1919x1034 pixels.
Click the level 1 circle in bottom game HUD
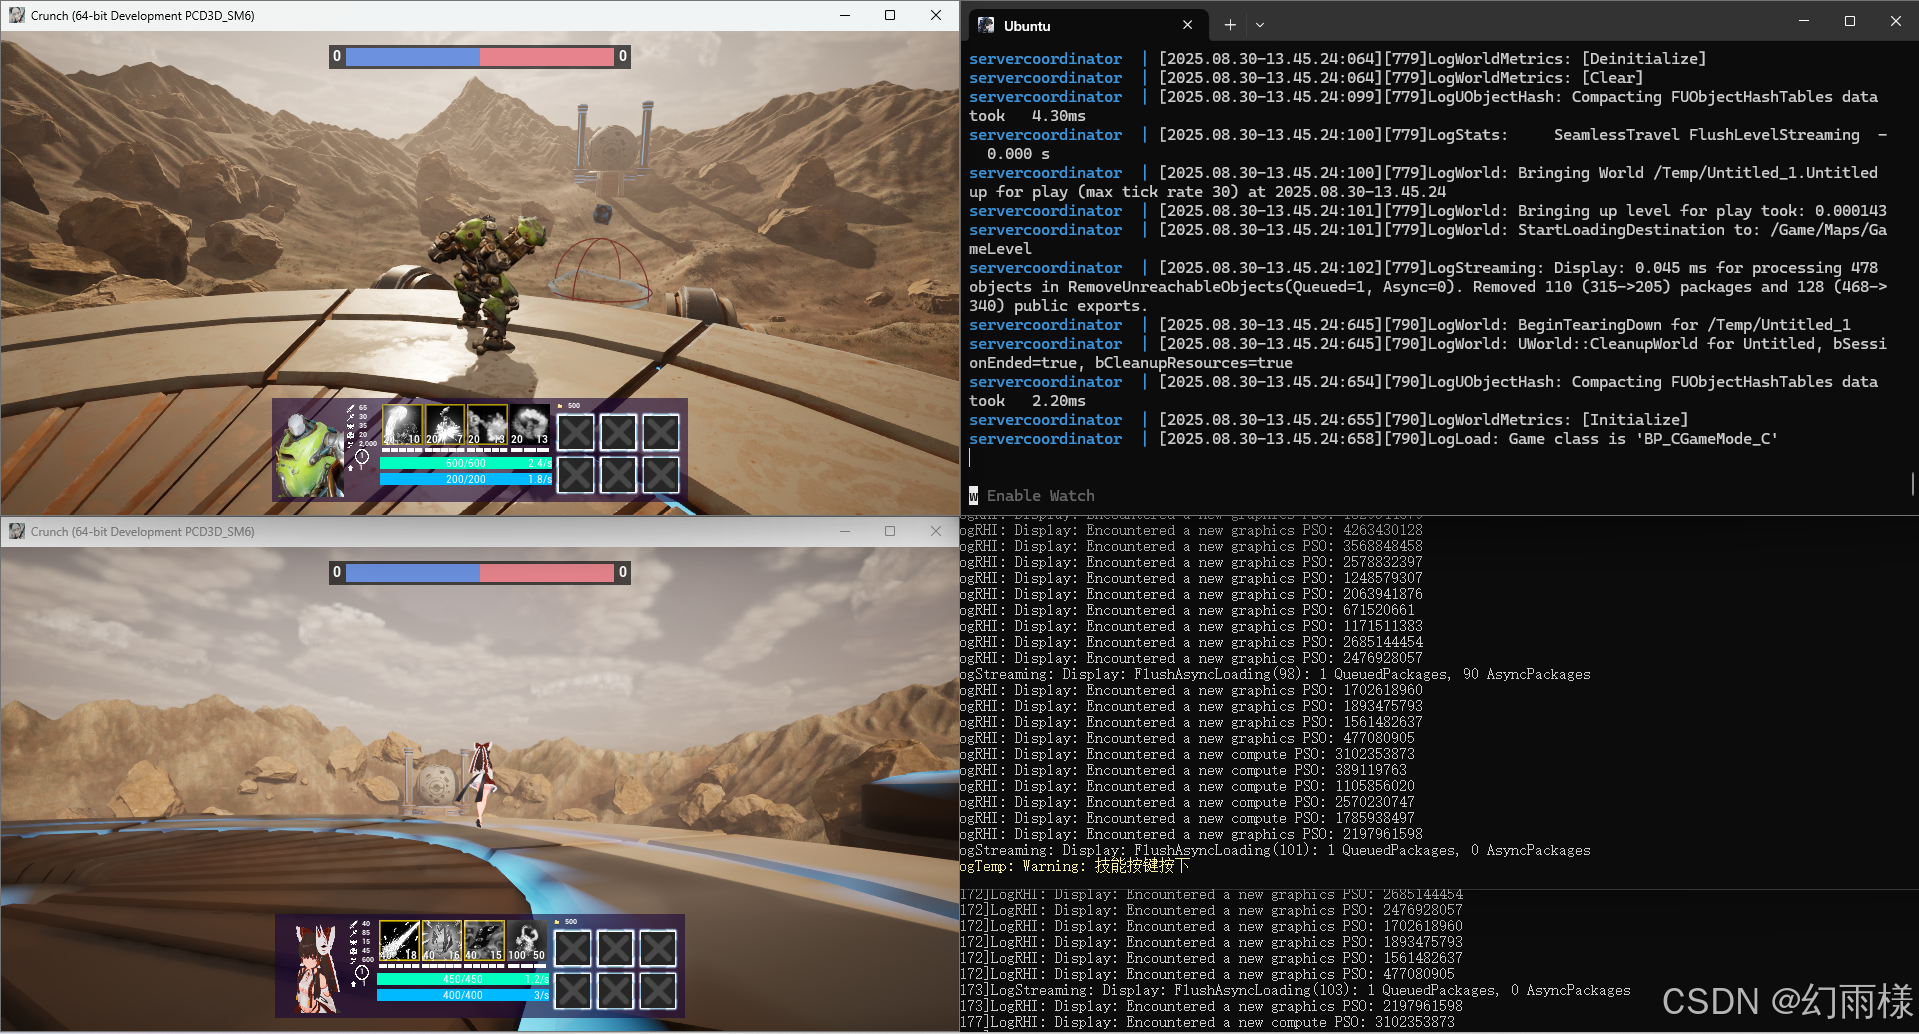[362, 972]
